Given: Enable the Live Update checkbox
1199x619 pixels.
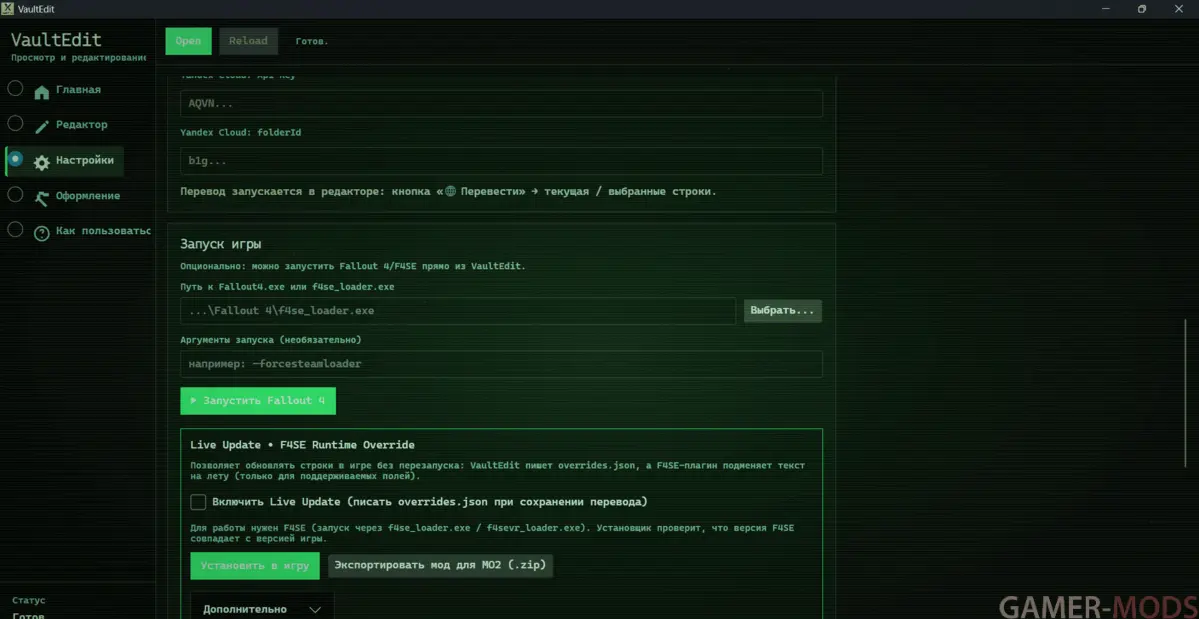Looking at the screenshot, I should [x=198, y=502].
